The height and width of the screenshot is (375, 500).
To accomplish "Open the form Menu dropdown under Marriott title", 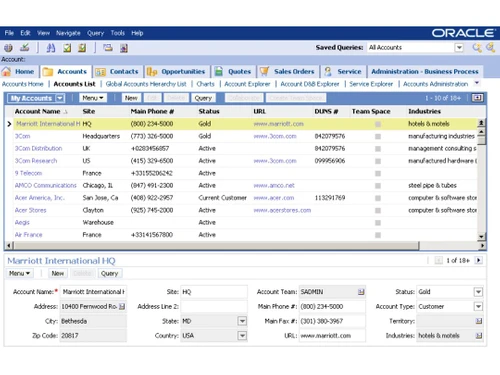I will [x=19, y=273].
